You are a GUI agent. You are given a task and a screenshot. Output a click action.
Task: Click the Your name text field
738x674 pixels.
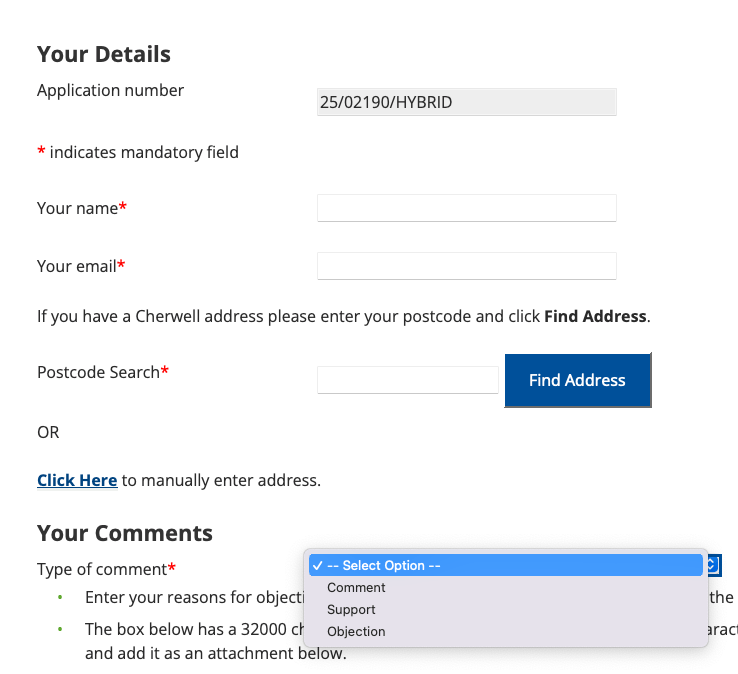466,208
